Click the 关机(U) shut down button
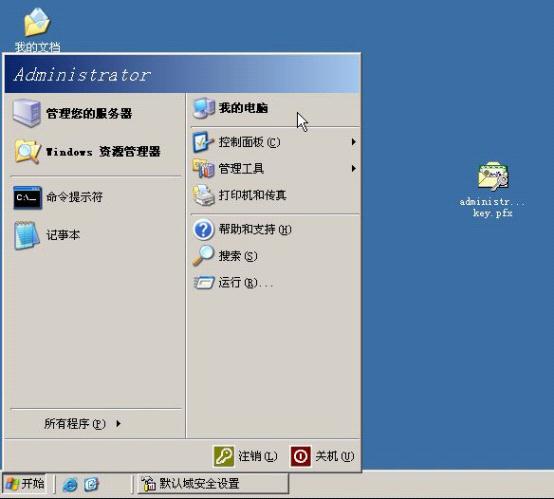This screenshot has height=499, width=554. 323,456
